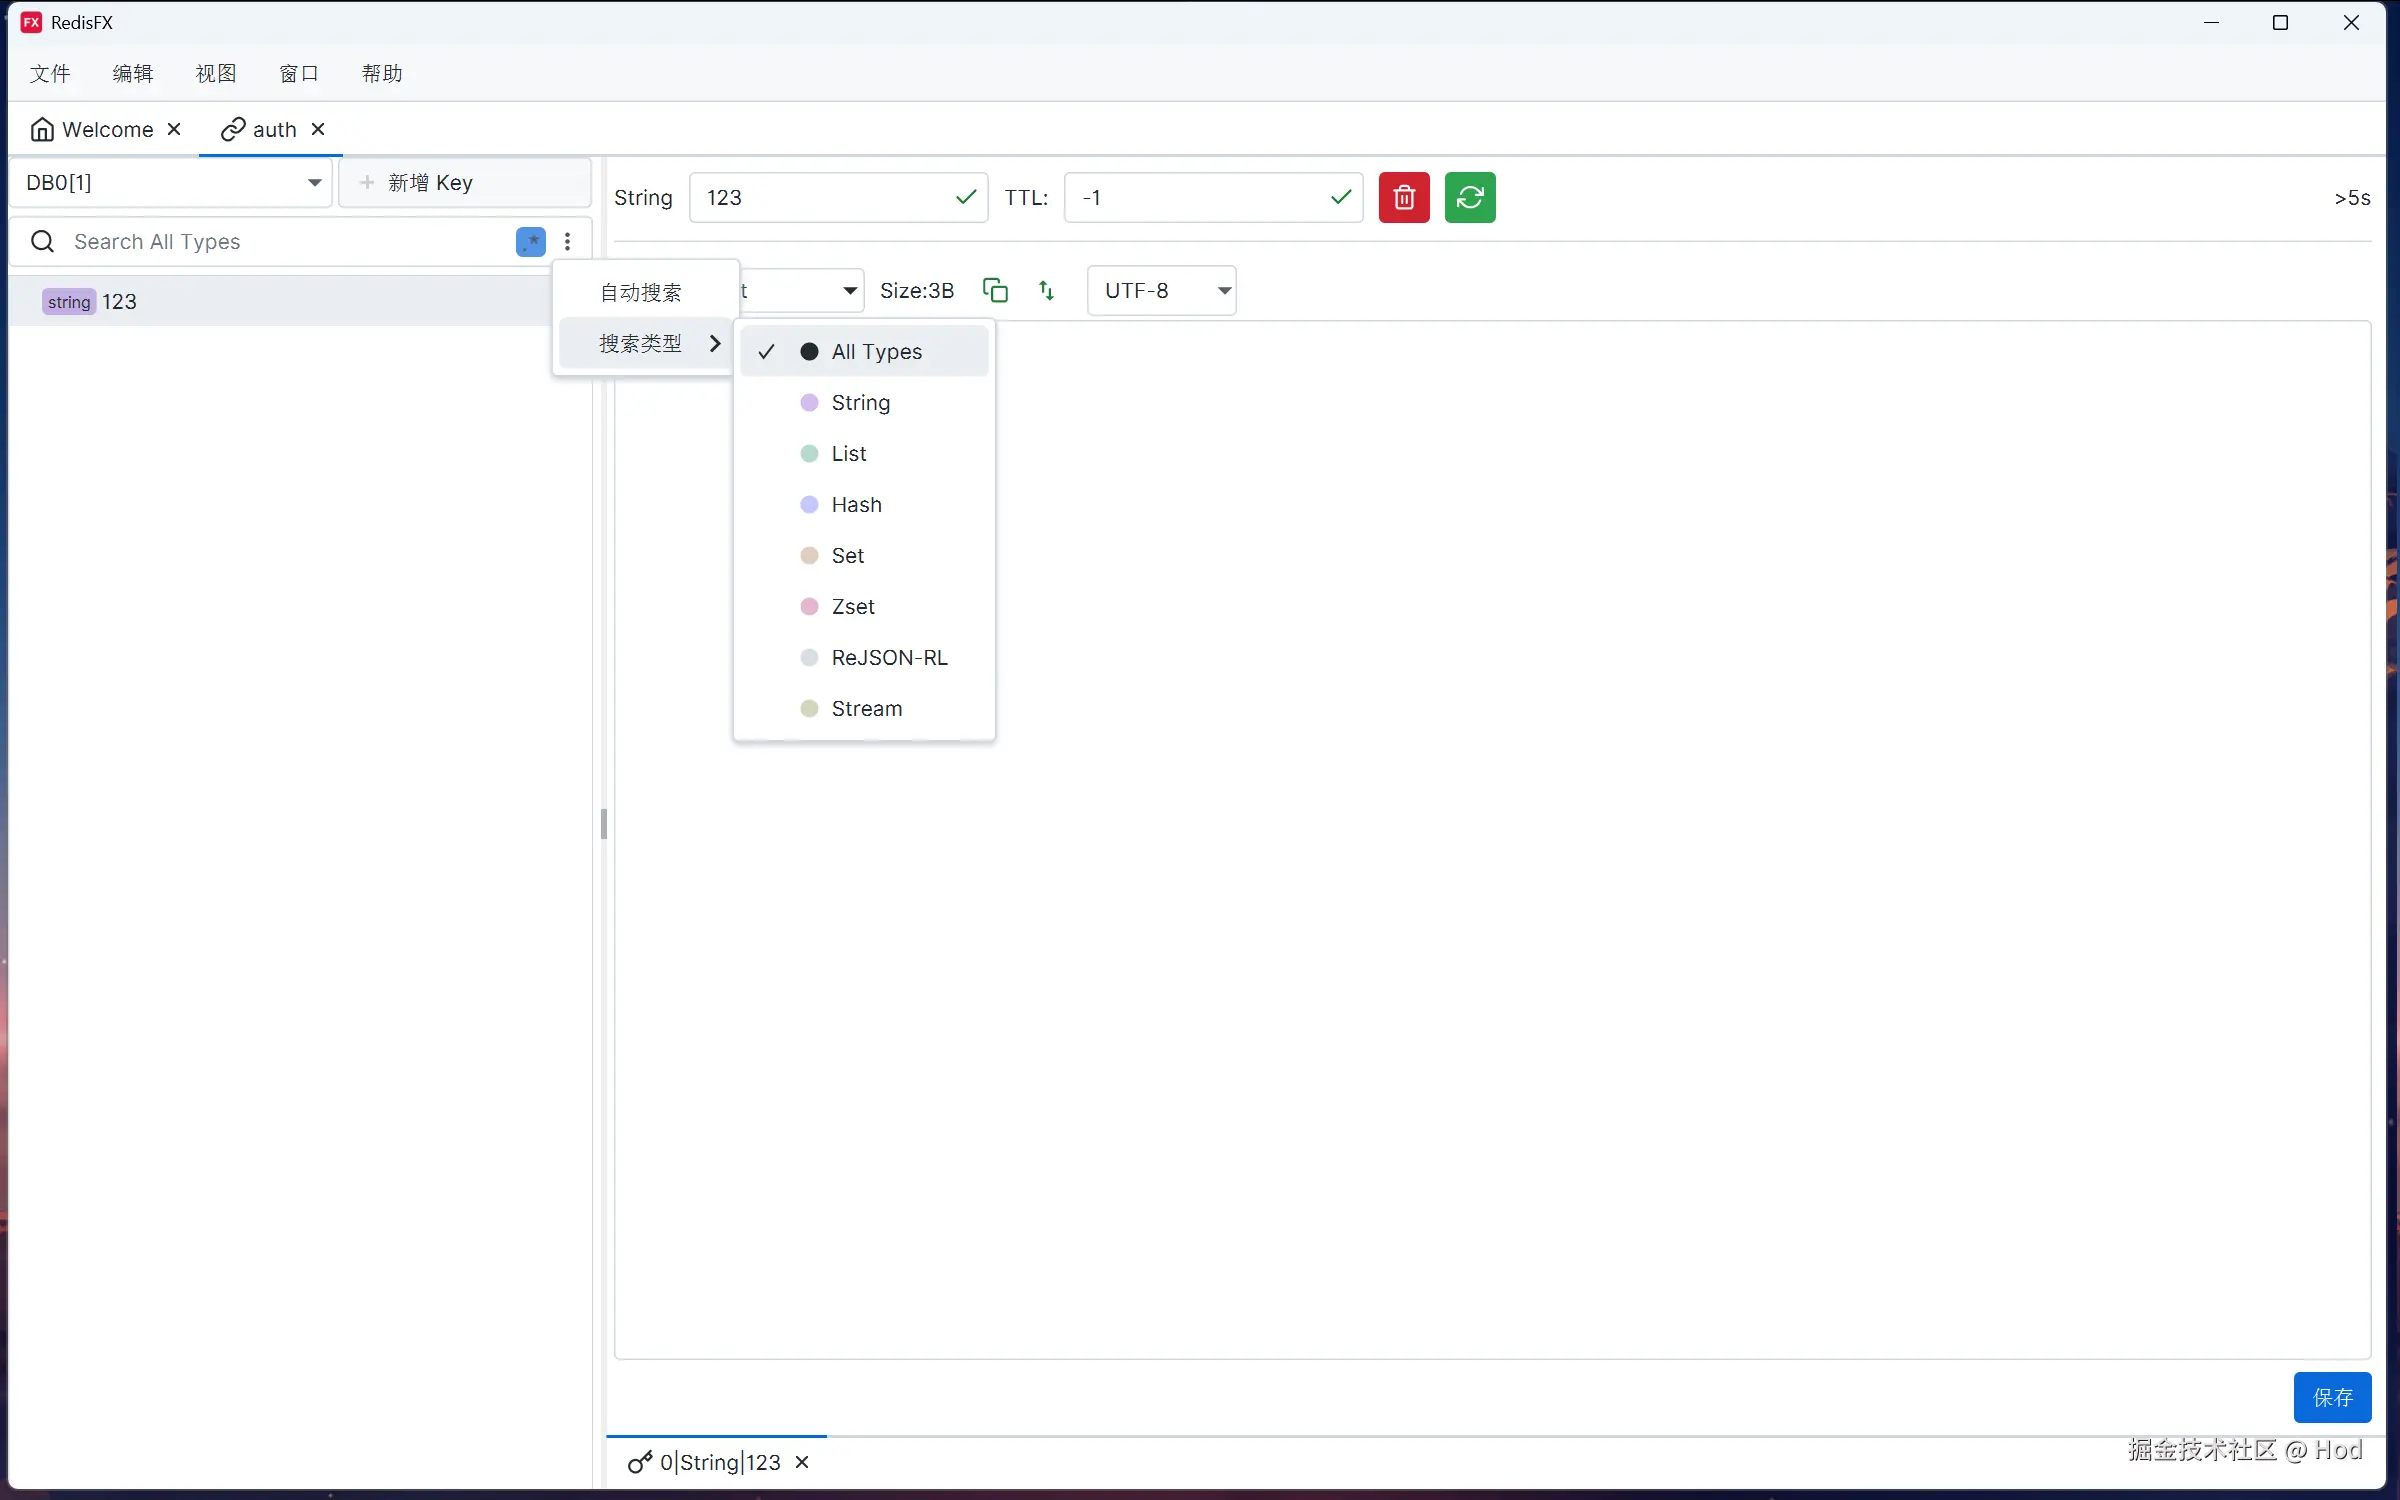Confirm key name with the checkmark icon

(965, 197)
